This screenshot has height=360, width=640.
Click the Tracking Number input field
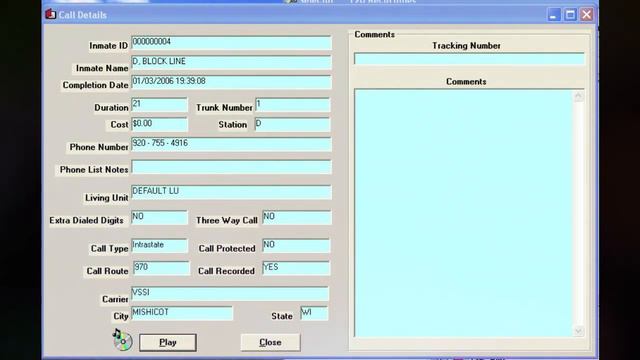pyautogui.click(x=469, y=59)
